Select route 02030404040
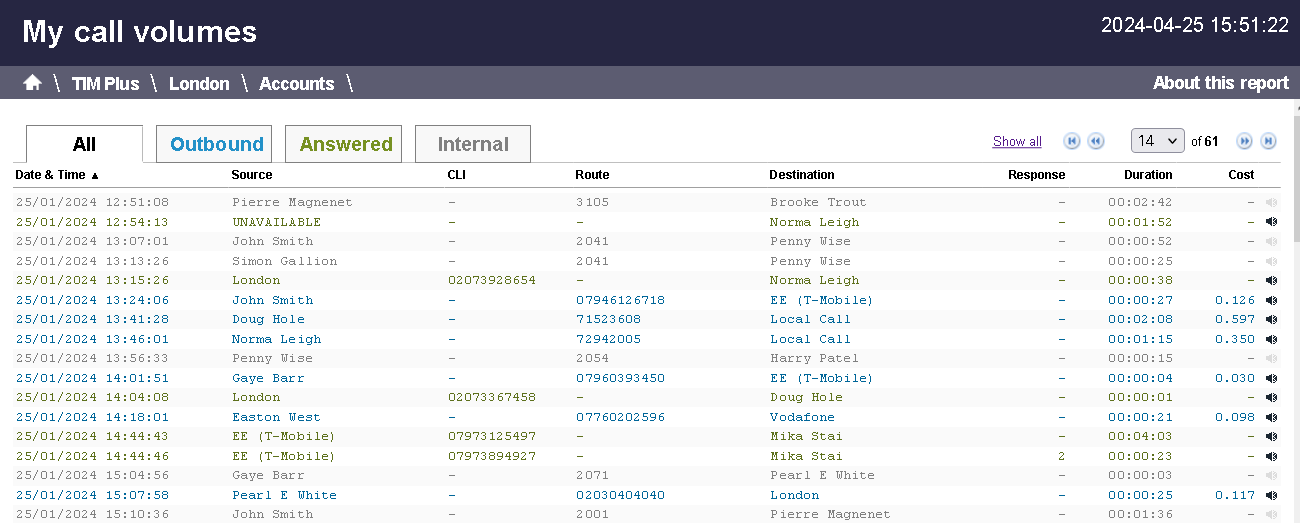 (x=620, y=495)
